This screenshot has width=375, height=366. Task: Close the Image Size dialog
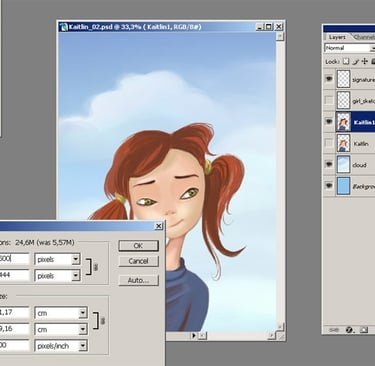(159, 226)
